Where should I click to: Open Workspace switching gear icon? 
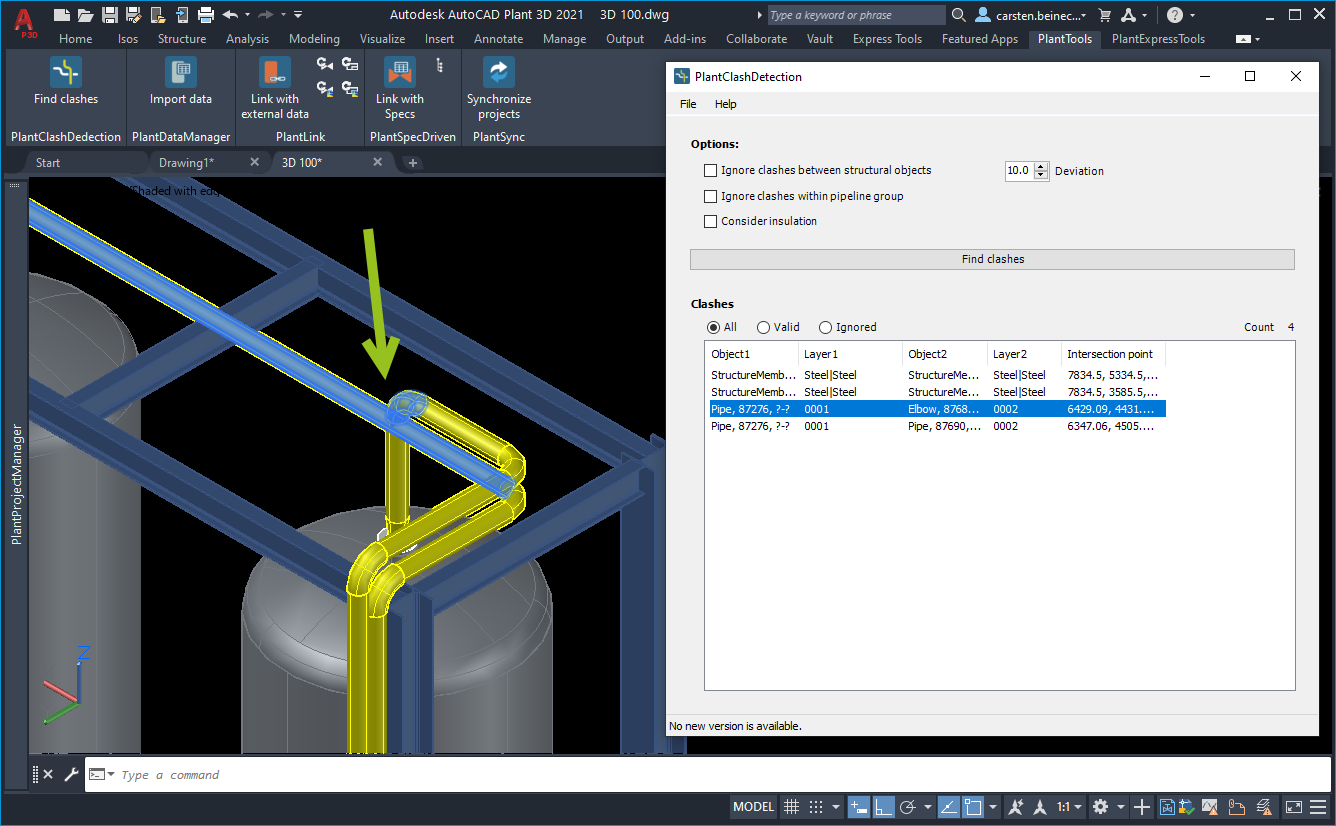(1100, 807)
